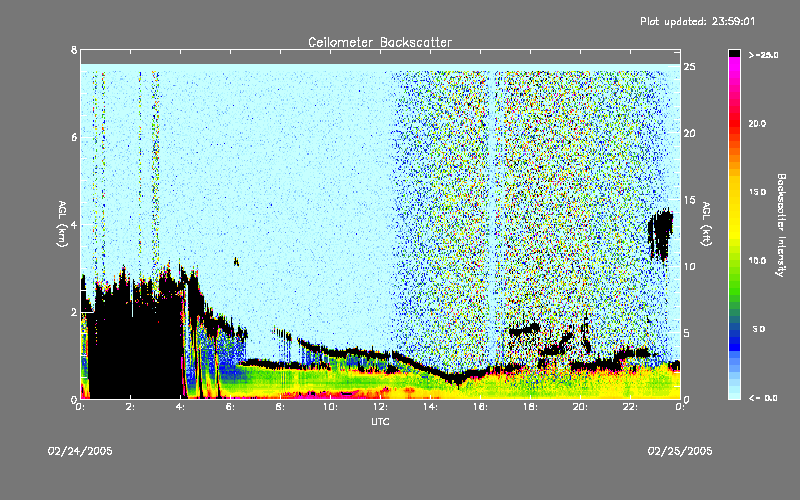The height and width of the screenshot is (500, 800).
Task: Click the '22:' UTC time axis label
Action: click(630, 407)
